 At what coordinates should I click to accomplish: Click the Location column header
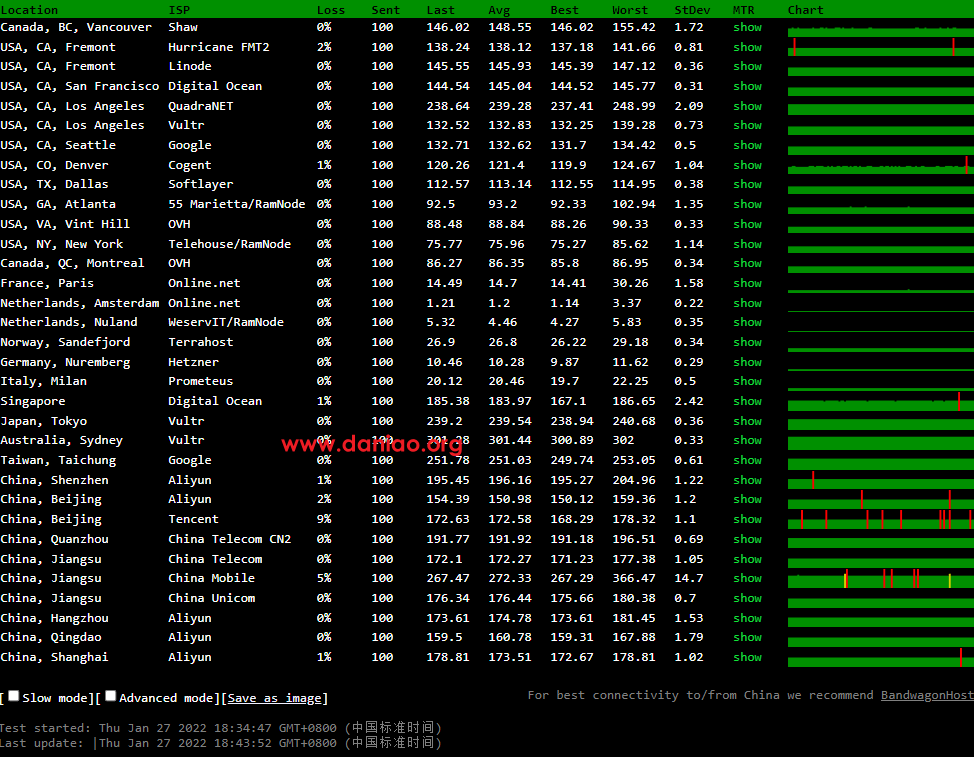pyautogui.click(x=29, y=10)
